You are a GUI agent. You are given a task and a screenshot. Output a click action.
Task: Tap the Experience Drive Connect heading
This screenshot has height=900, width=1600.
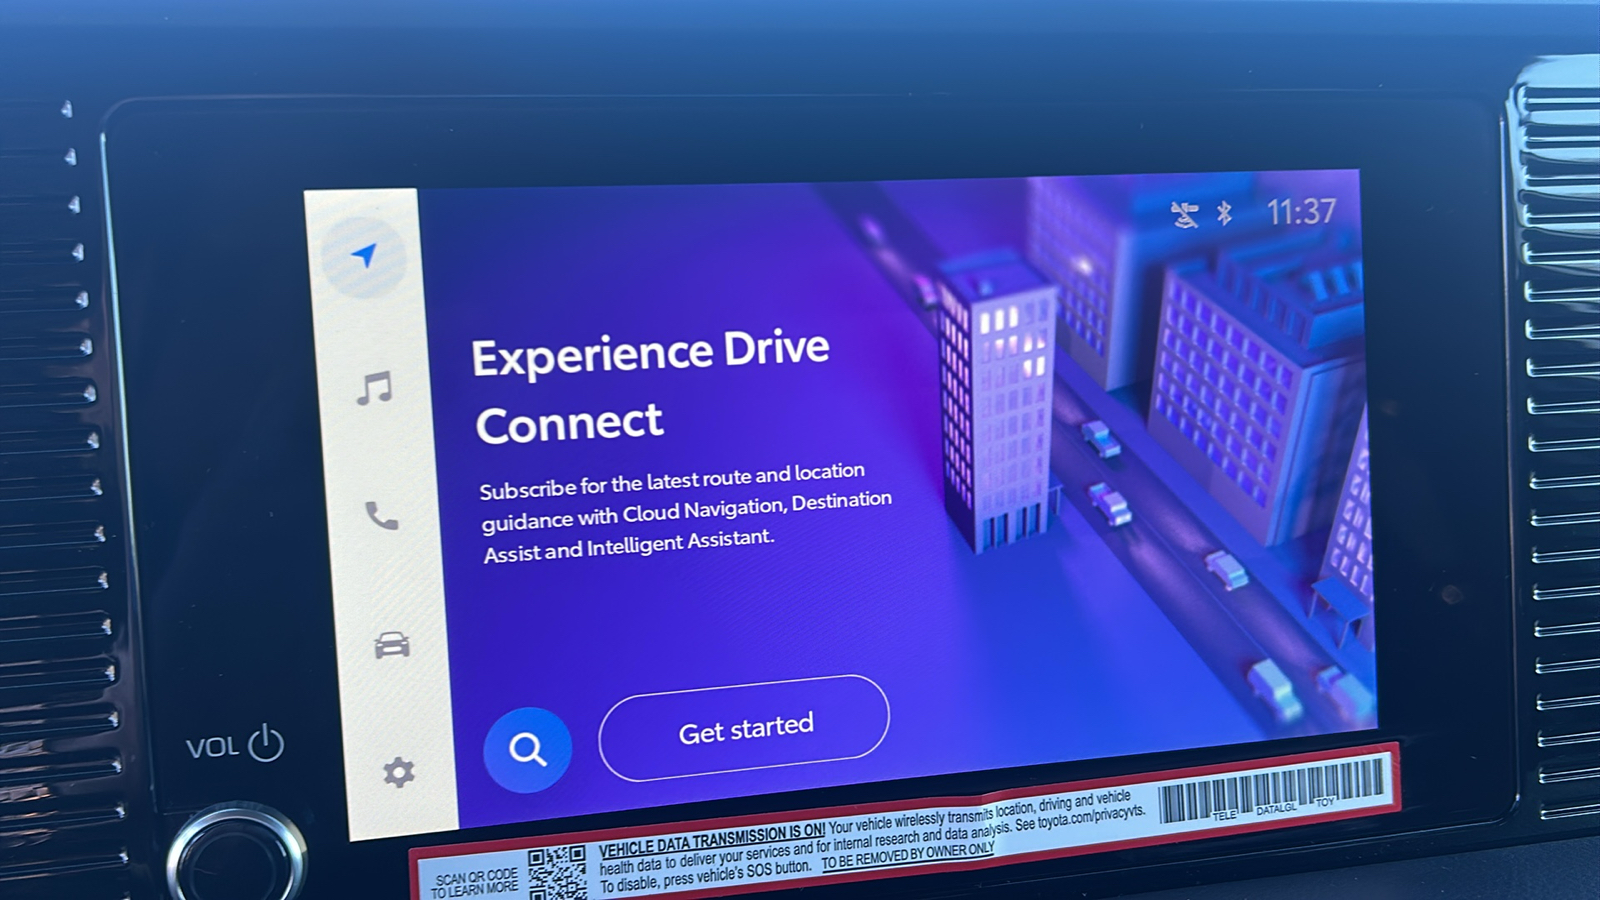click(x=650, y=386)
